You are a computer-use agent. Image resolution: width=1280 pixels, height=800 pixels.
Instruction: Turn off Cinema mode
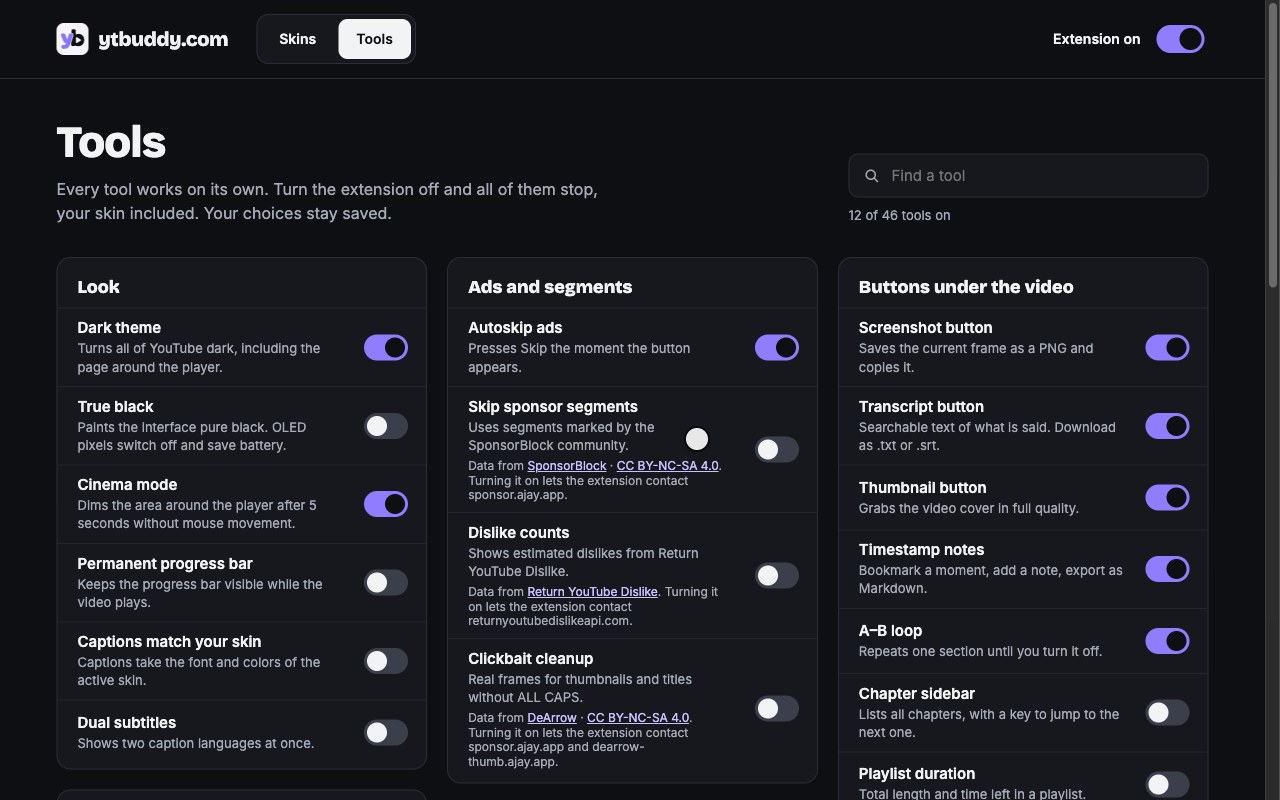(386, 504)
